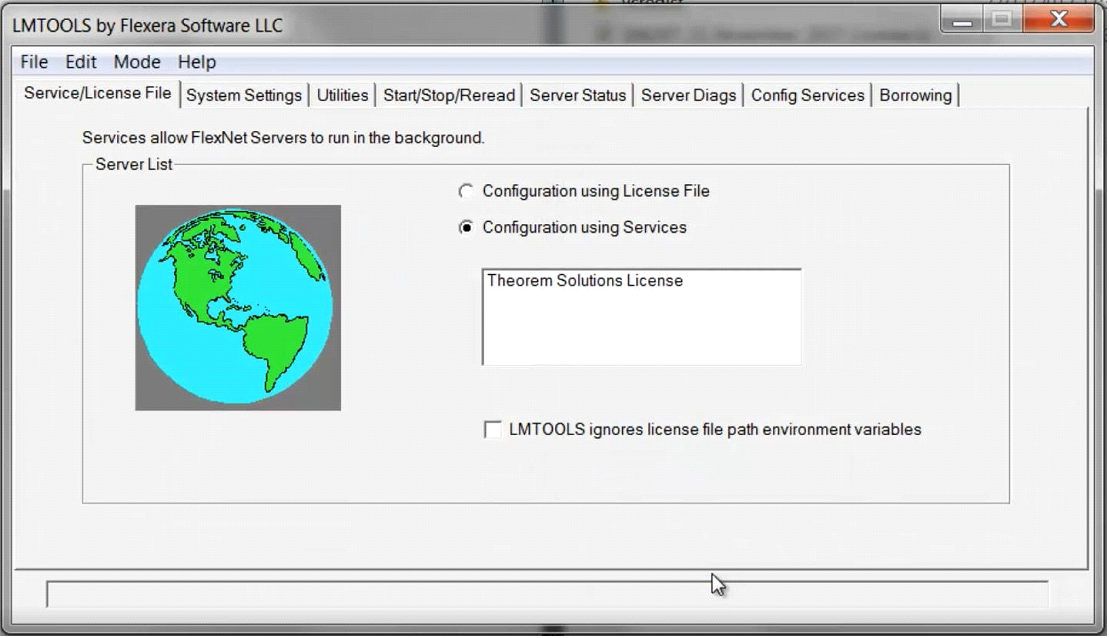
Task: Select Configuration using License File option
Action: click(x=466, y=191)
